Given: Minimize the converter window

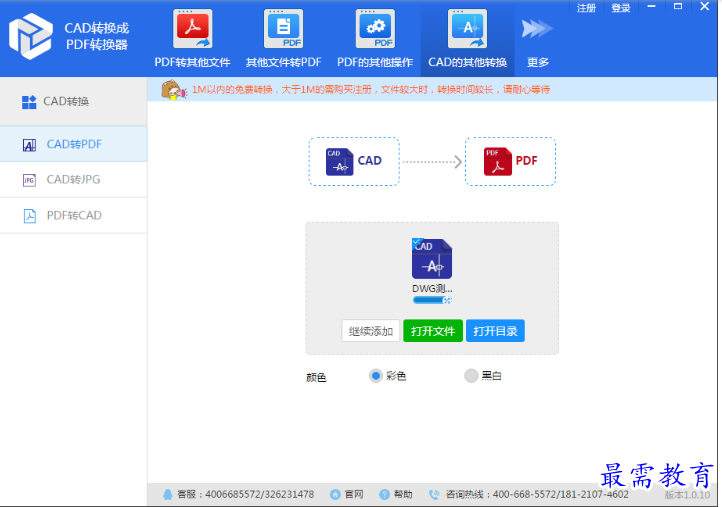Looking at the screenshot, I should (x=651, y=6).
